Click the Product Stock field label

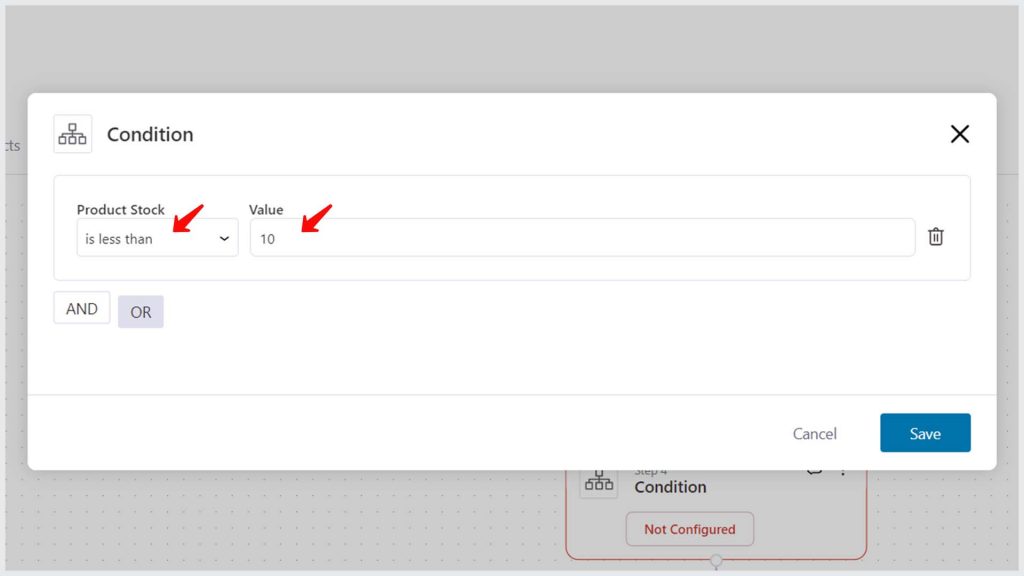click(x=121, y=210)
